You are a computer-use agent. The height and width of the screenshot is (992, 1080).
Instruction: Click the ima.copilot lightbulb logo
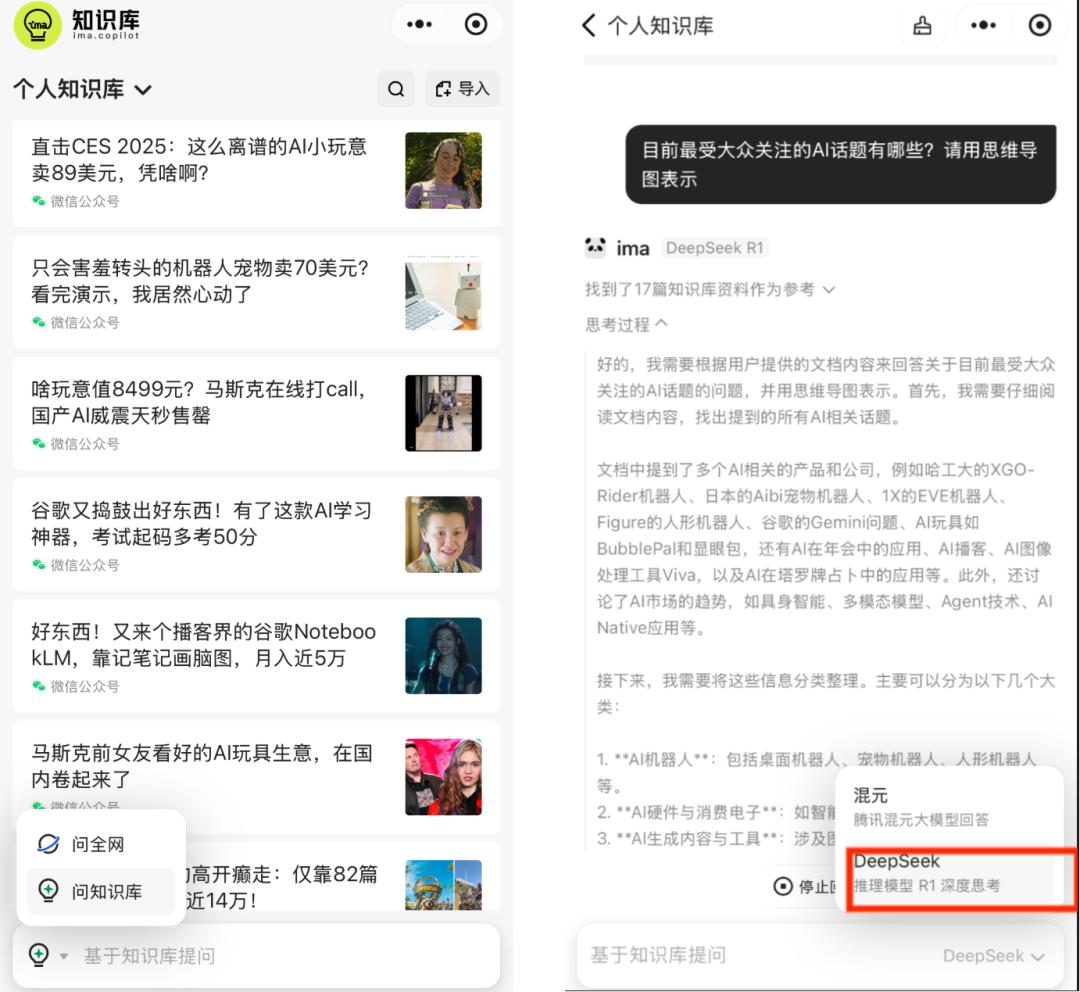click(37, 24)
